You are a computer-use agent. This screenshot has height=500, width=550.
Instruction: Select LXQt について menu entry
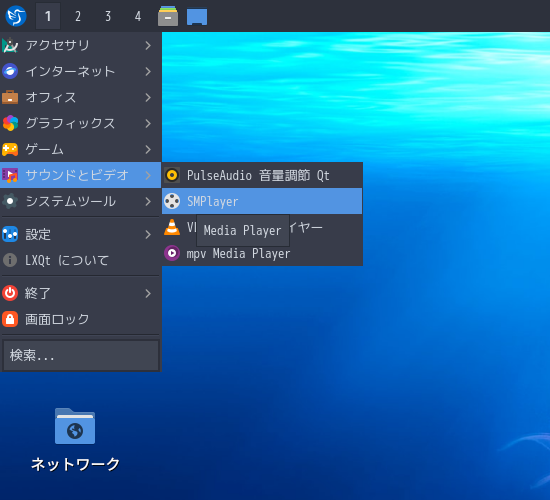coord(81,260)
